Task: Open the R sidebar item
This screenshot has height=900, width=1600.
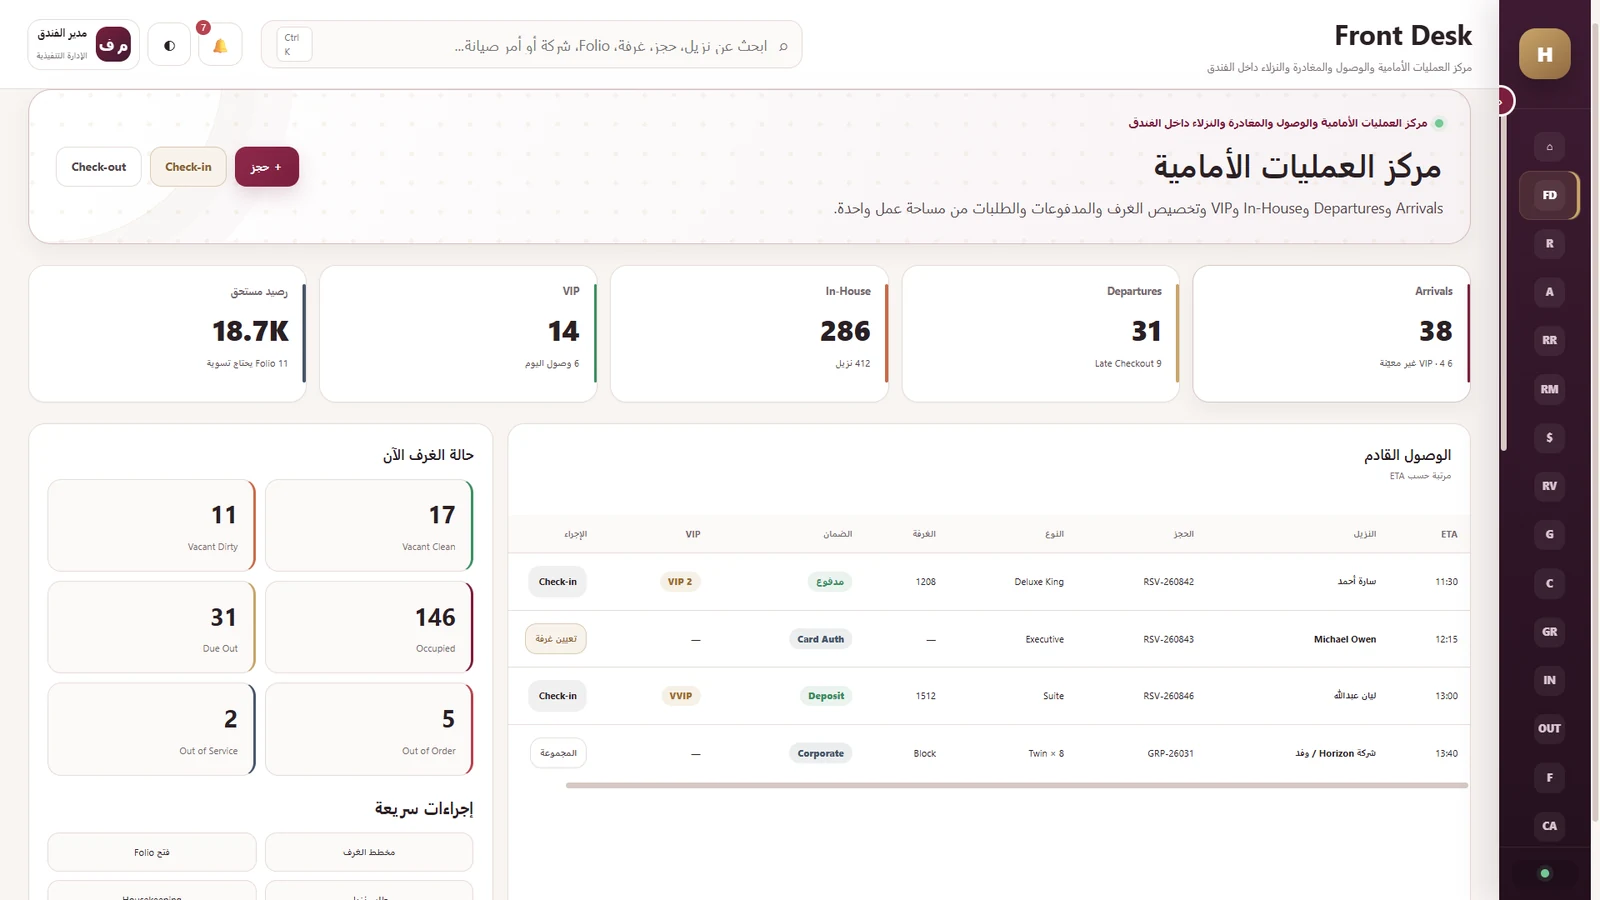Action: click(x=1549, y=243)
